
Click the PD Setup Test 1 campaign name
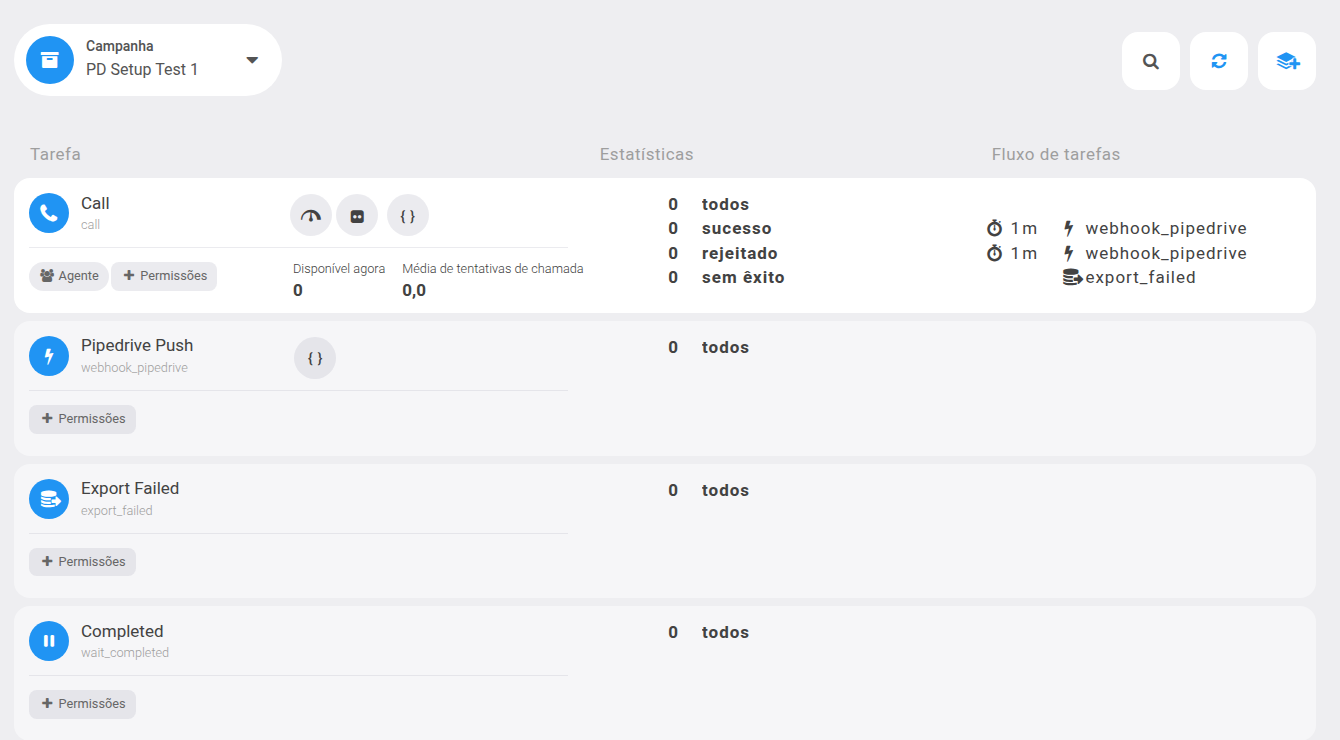pyautogui.click(x=142, y=70)
